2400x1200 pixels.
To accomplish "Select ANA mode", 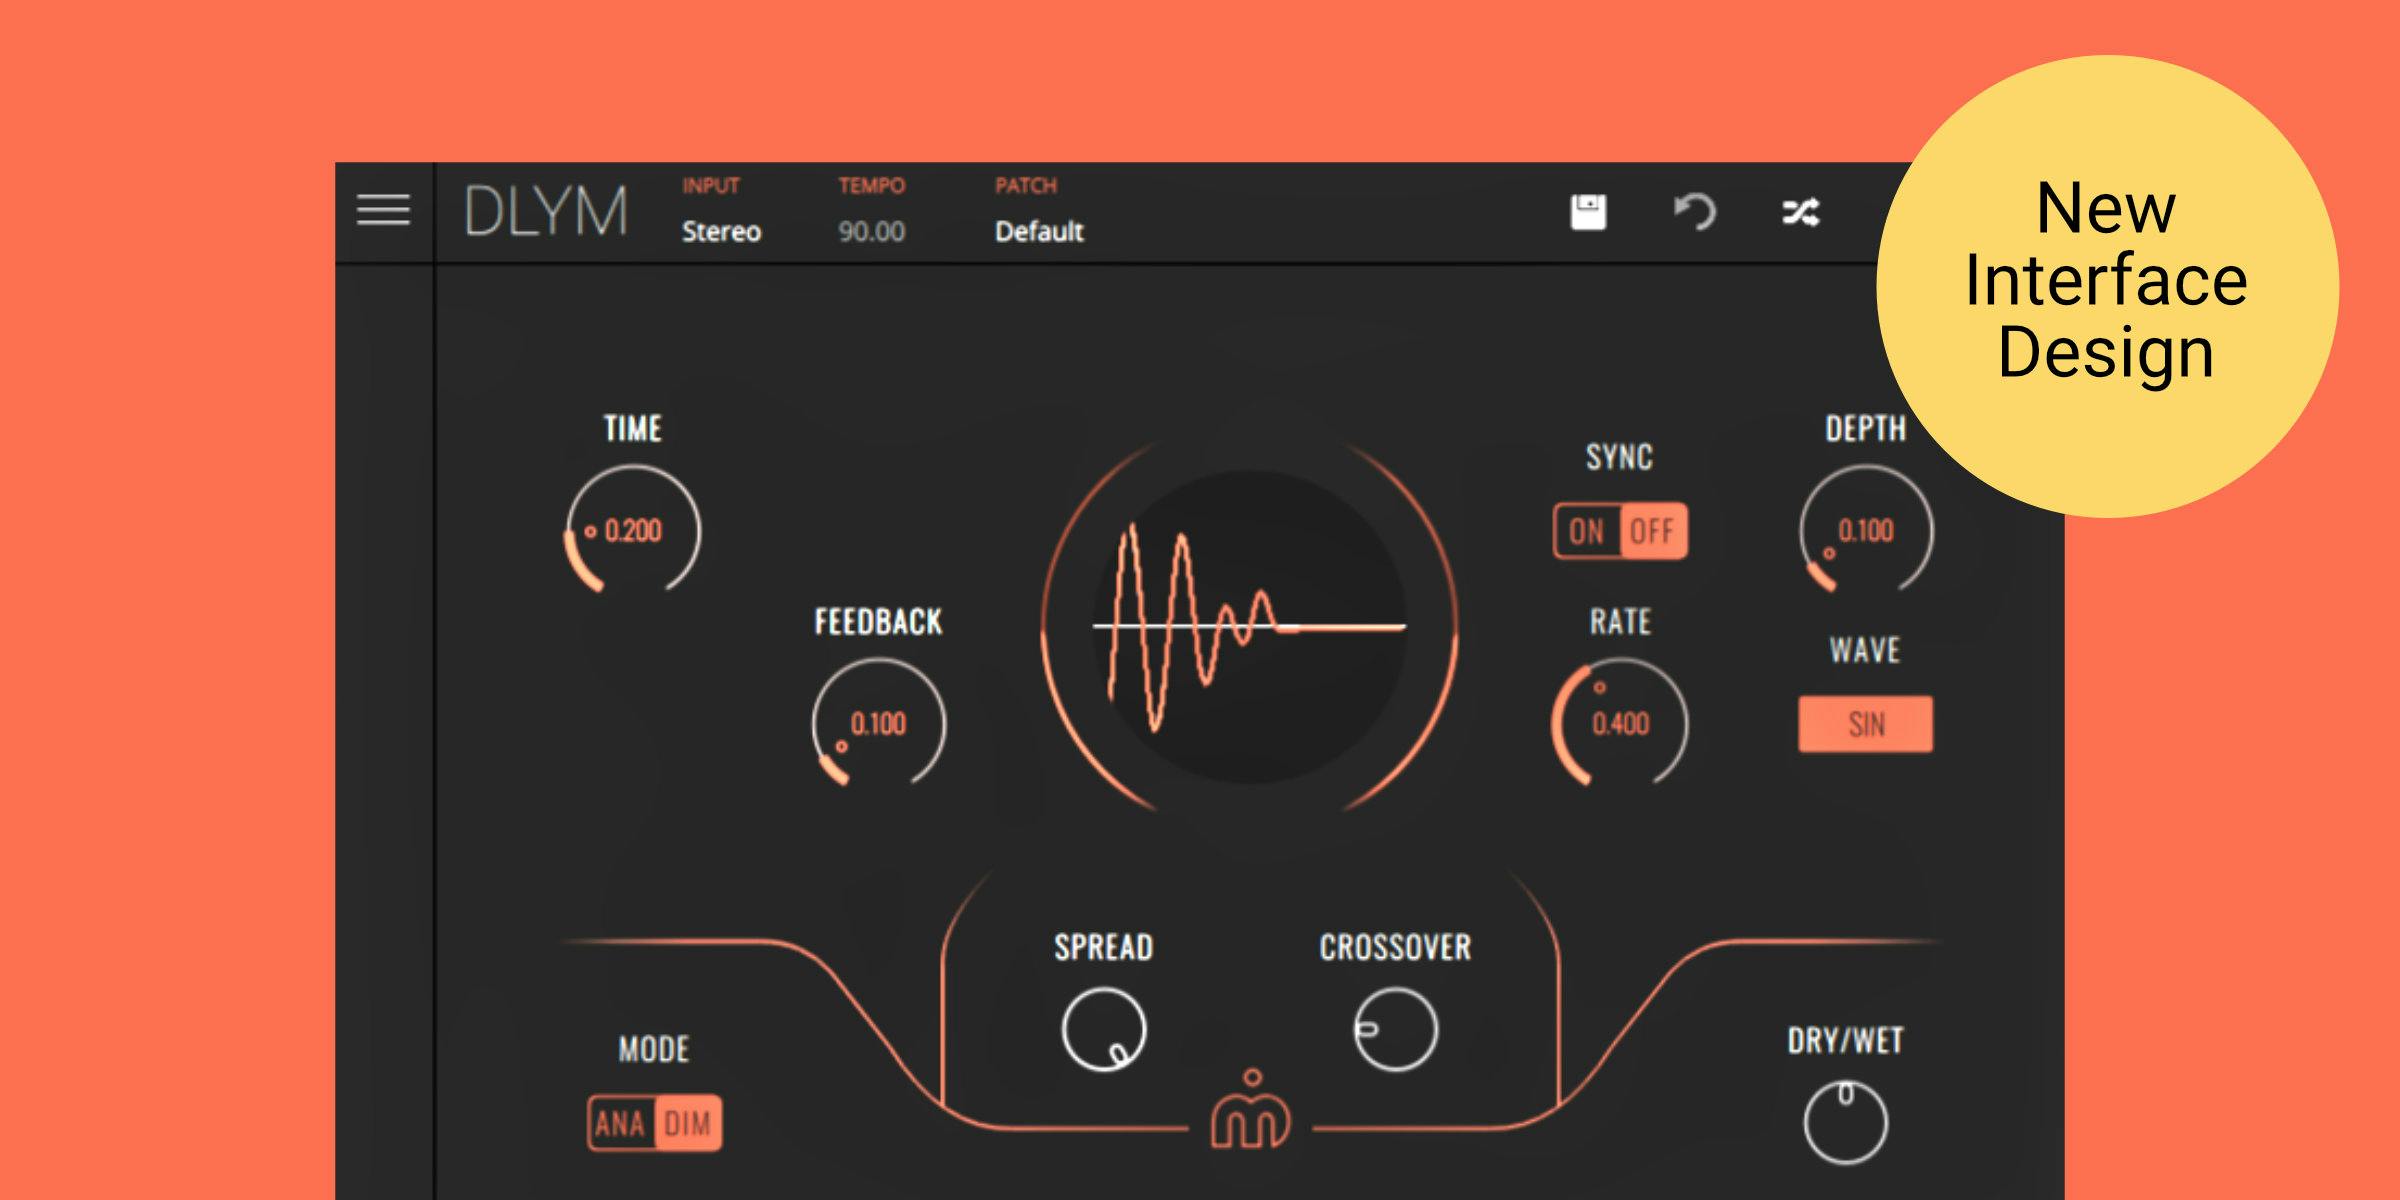I will (621, 1123).
